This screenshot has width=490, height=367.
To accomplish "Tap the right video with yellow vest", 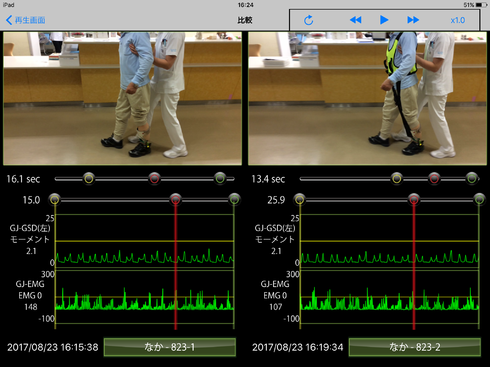I will coord(367,98).
